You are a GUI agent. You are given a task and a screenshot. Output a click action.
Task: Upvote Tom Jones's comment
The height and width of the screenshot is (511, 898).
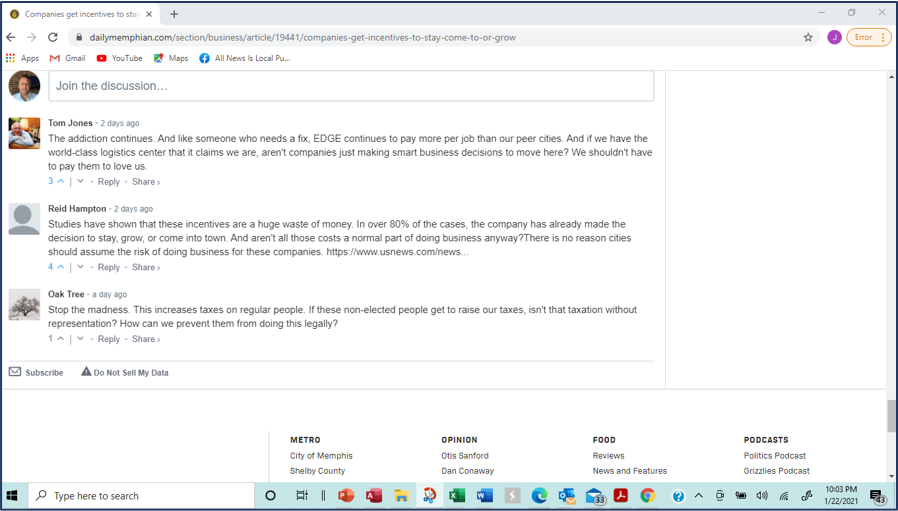click(61, 181)
